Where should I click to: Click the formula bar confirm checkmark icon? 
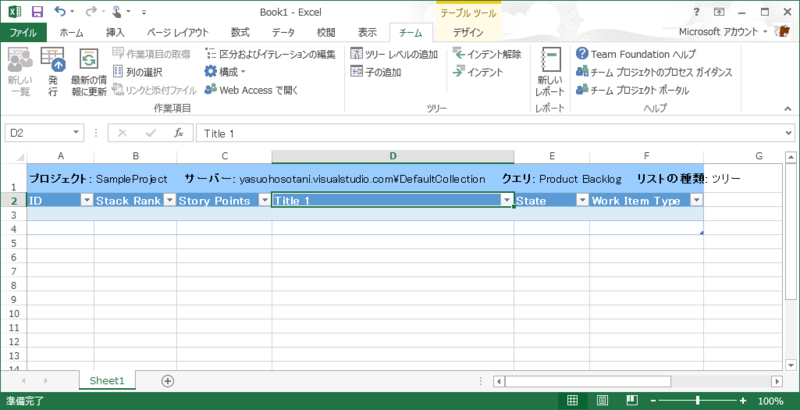(151, 133)
